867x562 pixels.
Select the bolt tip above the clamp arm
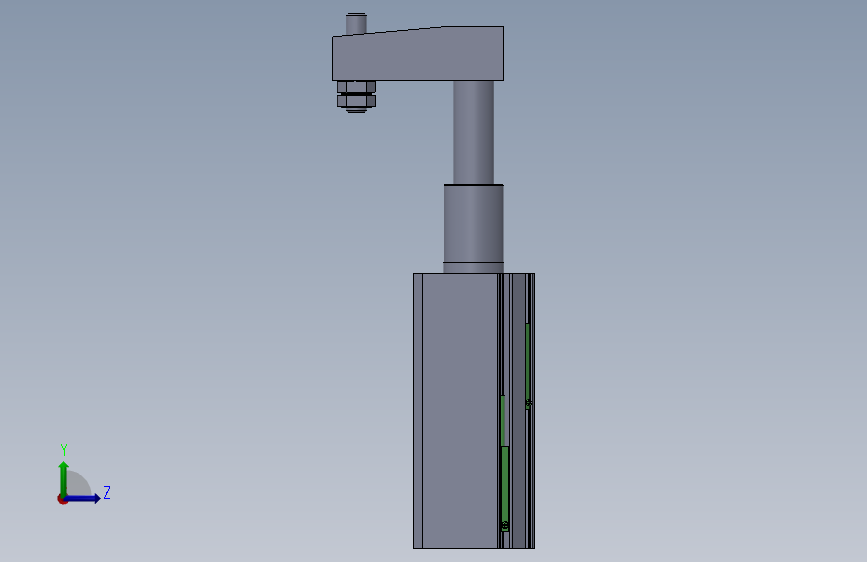[x=356, y=24]
